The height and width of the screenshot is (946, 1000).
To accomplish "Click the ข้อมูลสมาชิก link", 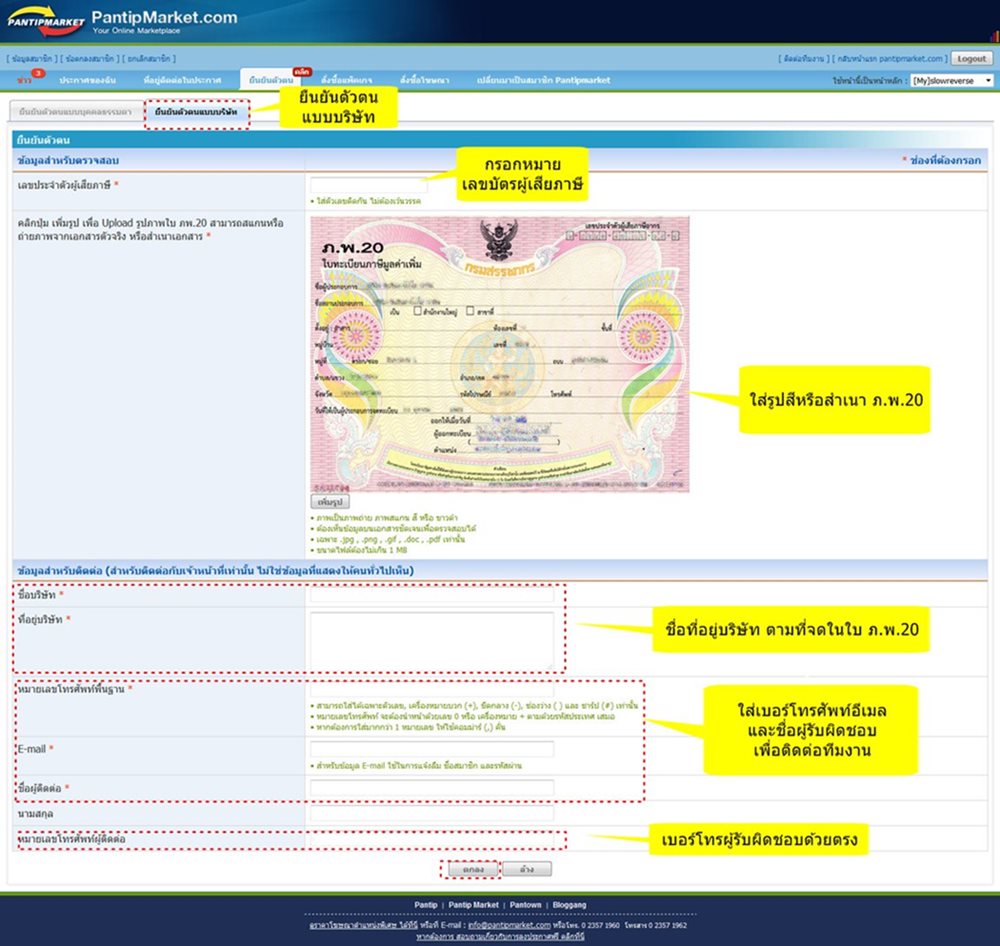I will pyautogui.click(x=30, y=60).
